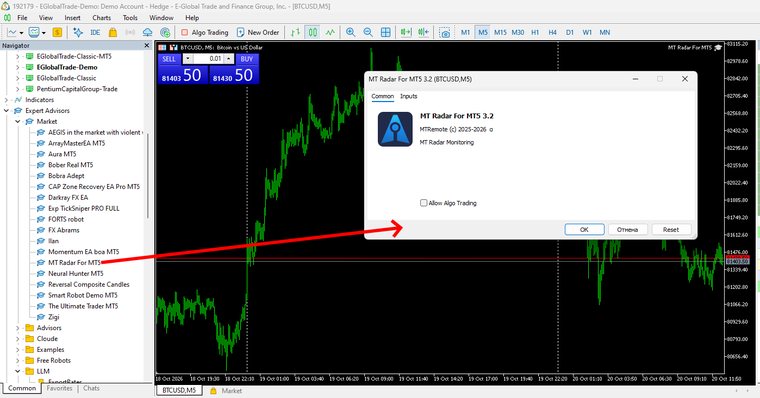The width and height of the screenshot is (760, 398).
Task: Open the Charts menu
Action: pyautogui.click(x=102, y=18)
